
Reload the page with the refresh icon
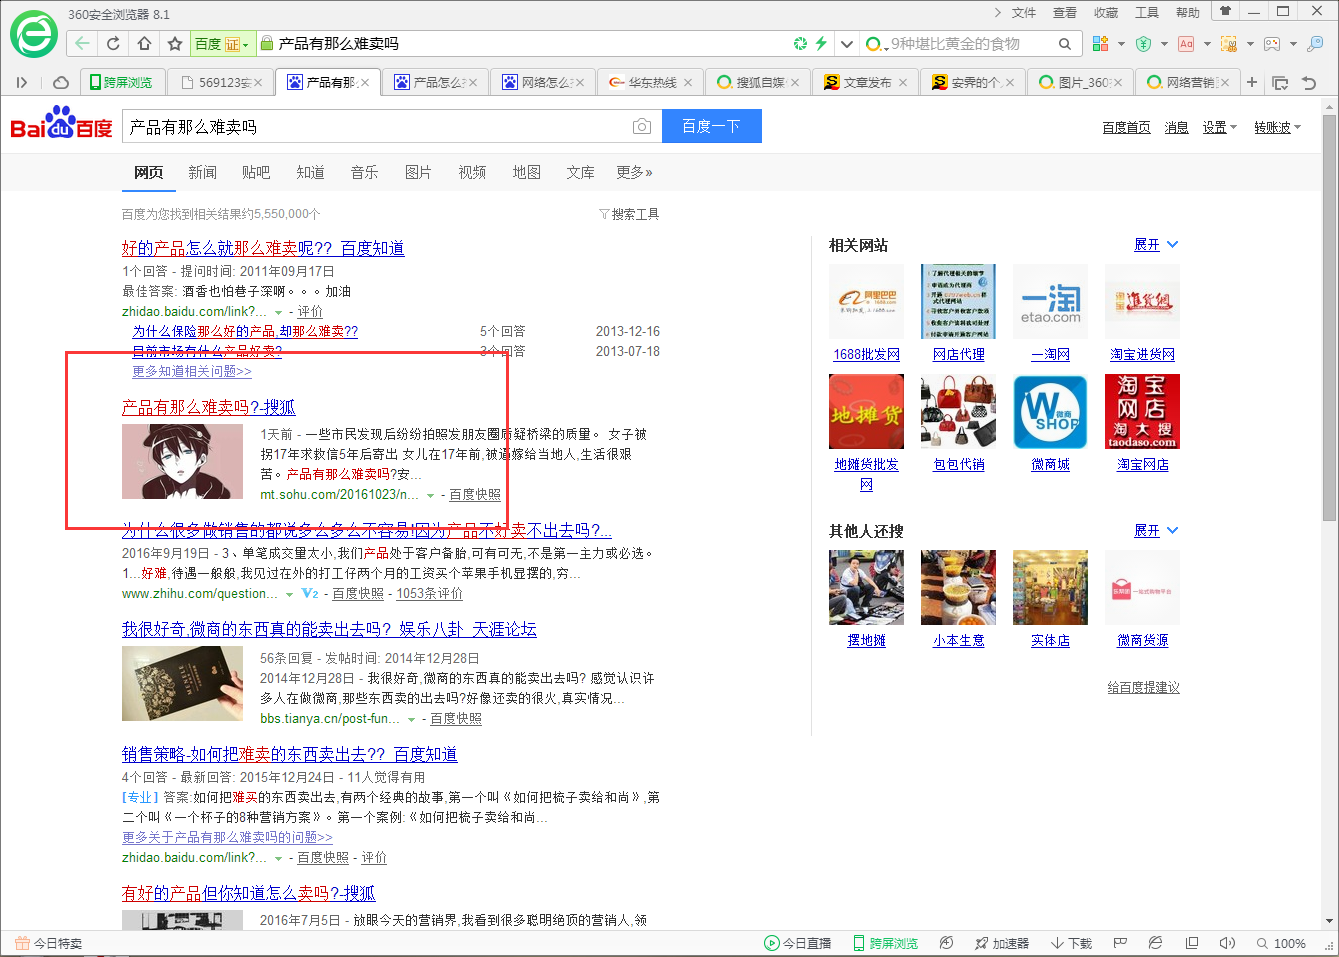tap(113, 43)
